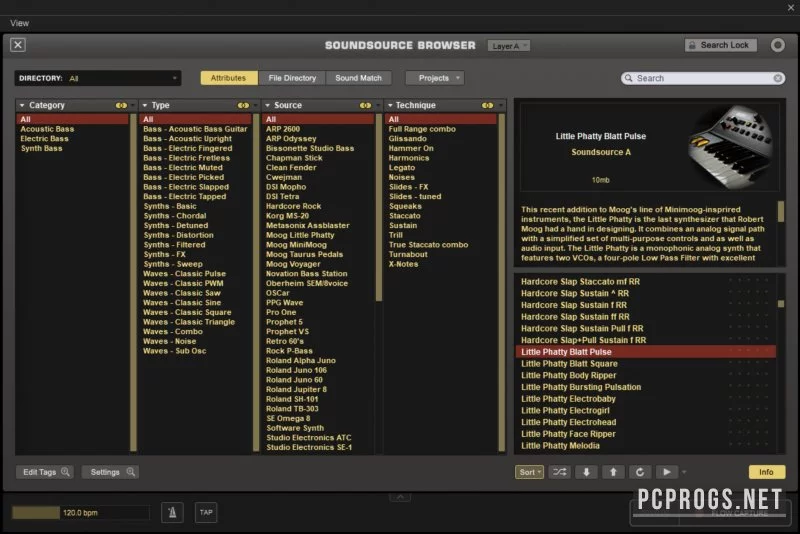The height and width of the screenshot is (534, 800).
Task: Switch to the Attributes tab
Action: point(228,78)
